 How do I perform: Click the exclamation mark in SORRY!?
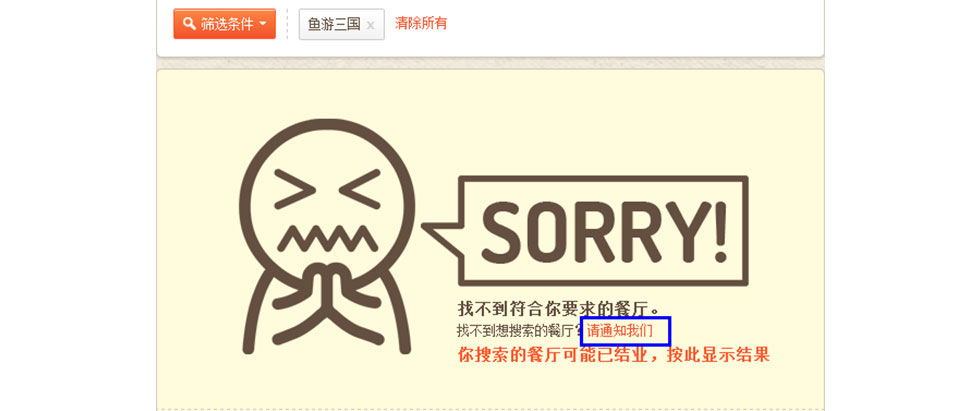pyautogui.click(x=721, y=230)
